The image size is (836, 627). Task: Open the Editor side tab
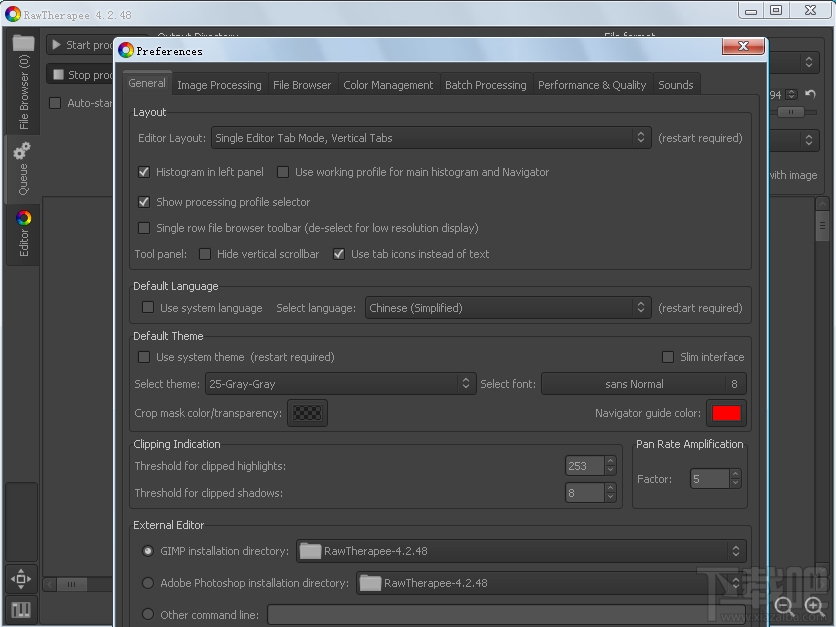click(23, 234)
